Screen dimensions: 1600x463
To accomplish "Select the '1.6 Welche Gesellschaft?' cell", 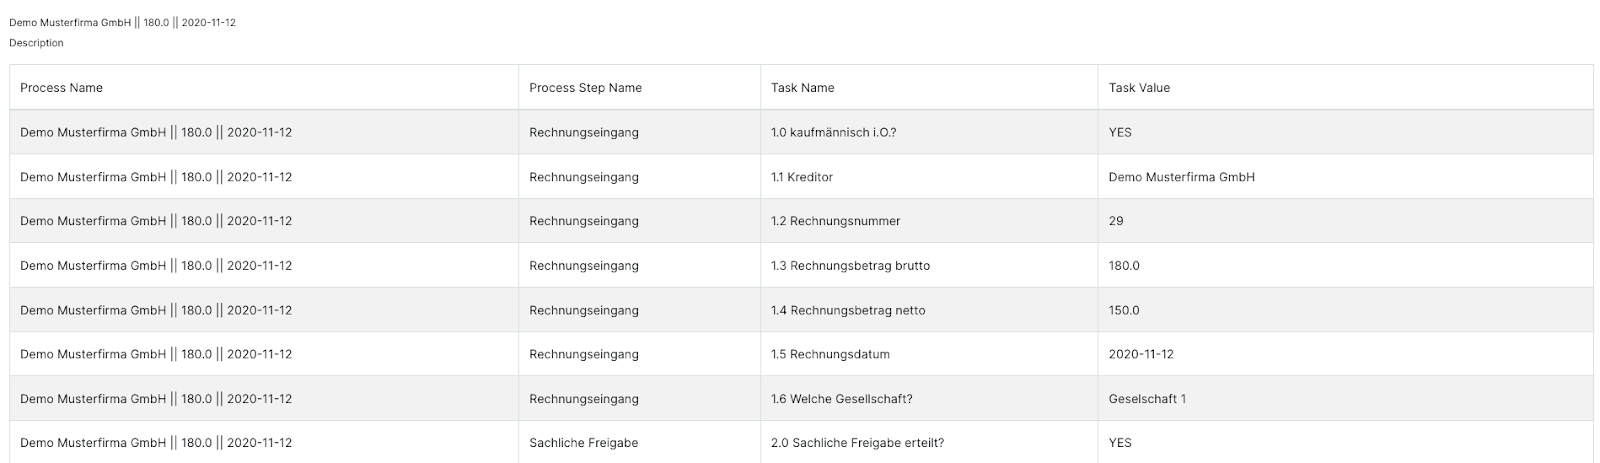I will [929, 399].
